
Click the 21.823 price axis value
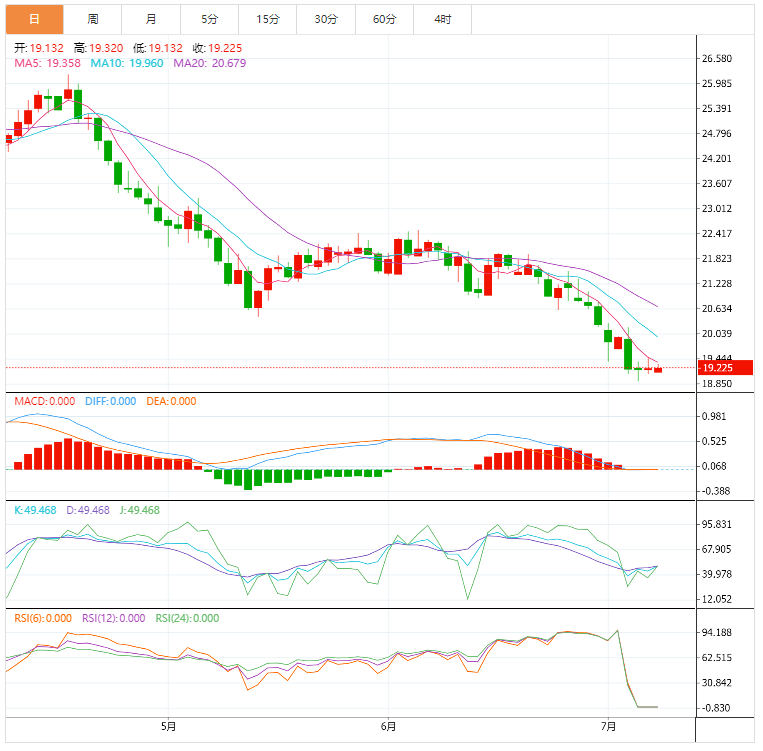click(717, 258)
